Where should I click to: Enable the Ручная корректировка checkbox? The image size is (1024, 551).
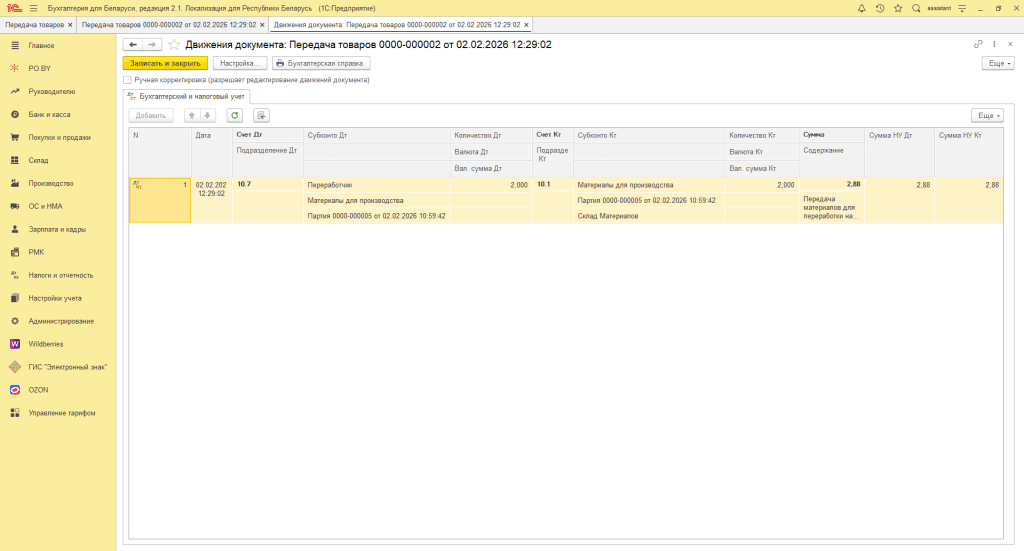(x=127, y=79)
